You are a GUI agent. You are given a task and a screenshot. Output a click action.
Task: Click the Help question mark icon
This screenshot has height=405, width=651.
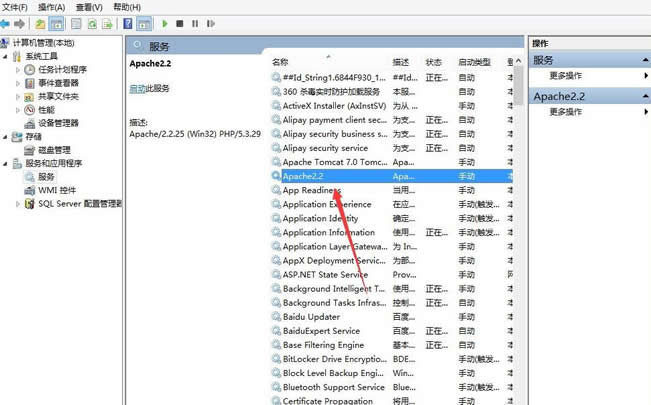[x=128, y=24]
